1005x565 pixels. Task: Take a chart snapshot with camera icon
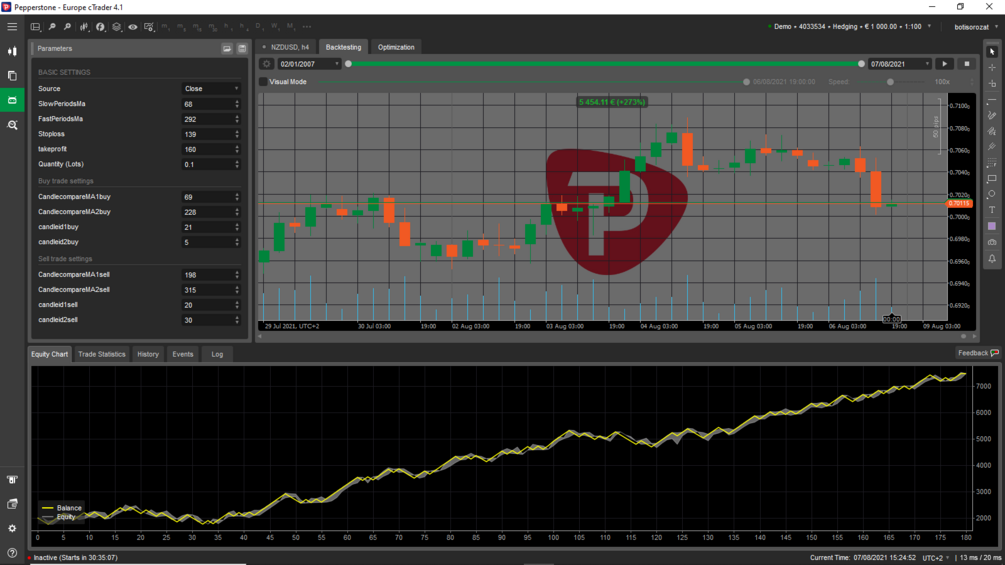[x=992, y=242]
